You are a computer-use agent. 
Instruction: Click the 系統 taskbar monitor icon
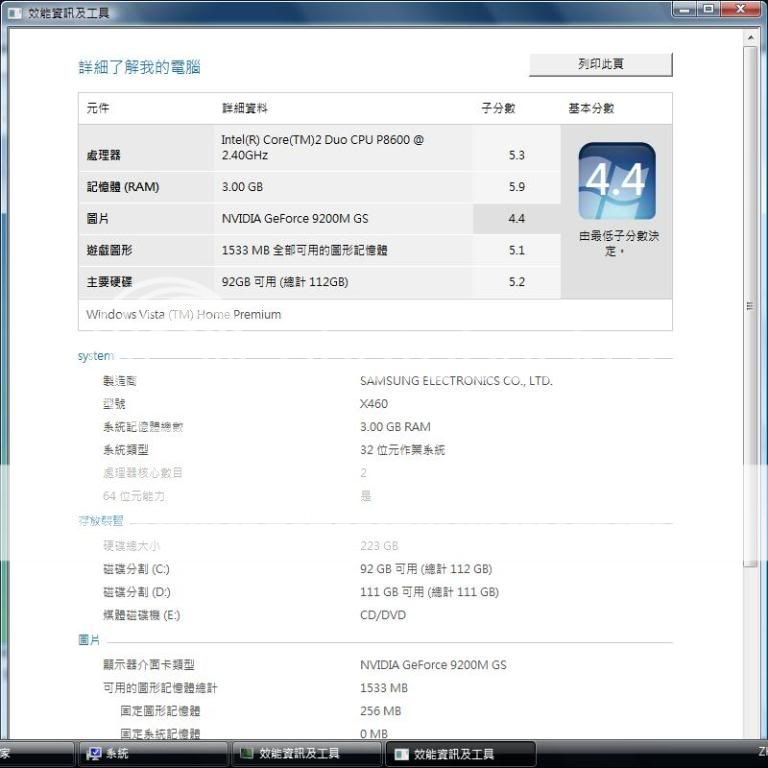[94, 753]
